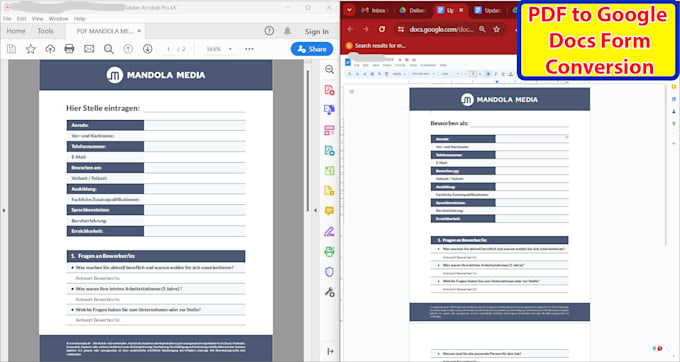Switch to second Google Docs tab in Chrome
The width and height of the screenshot is (680, 362).
pos(488,10)
